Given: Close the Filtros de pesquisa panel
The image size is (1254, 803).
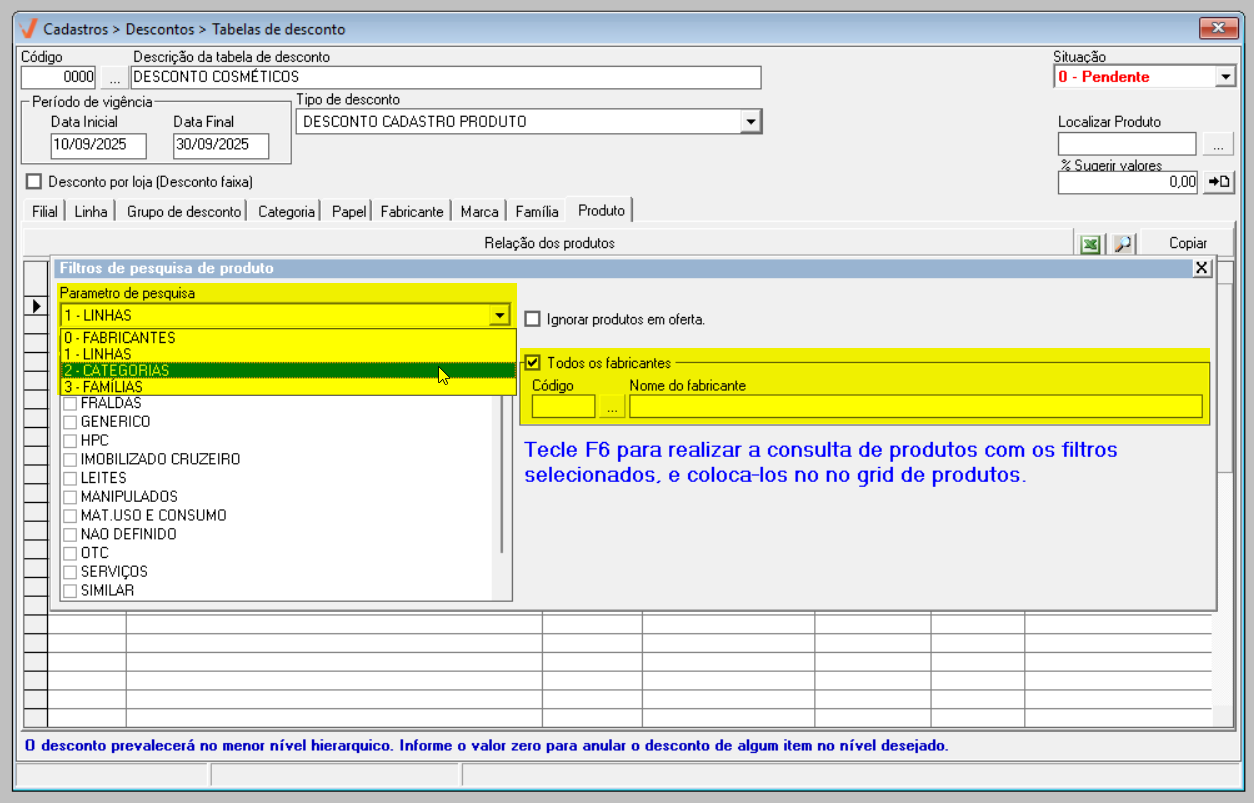Looking at the screenshot, I should 1202,268.
